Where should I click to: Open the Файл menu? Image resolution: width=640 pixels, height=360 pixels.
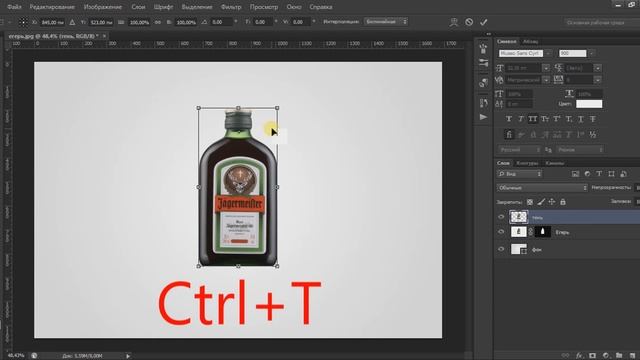(x=14, y=7)
